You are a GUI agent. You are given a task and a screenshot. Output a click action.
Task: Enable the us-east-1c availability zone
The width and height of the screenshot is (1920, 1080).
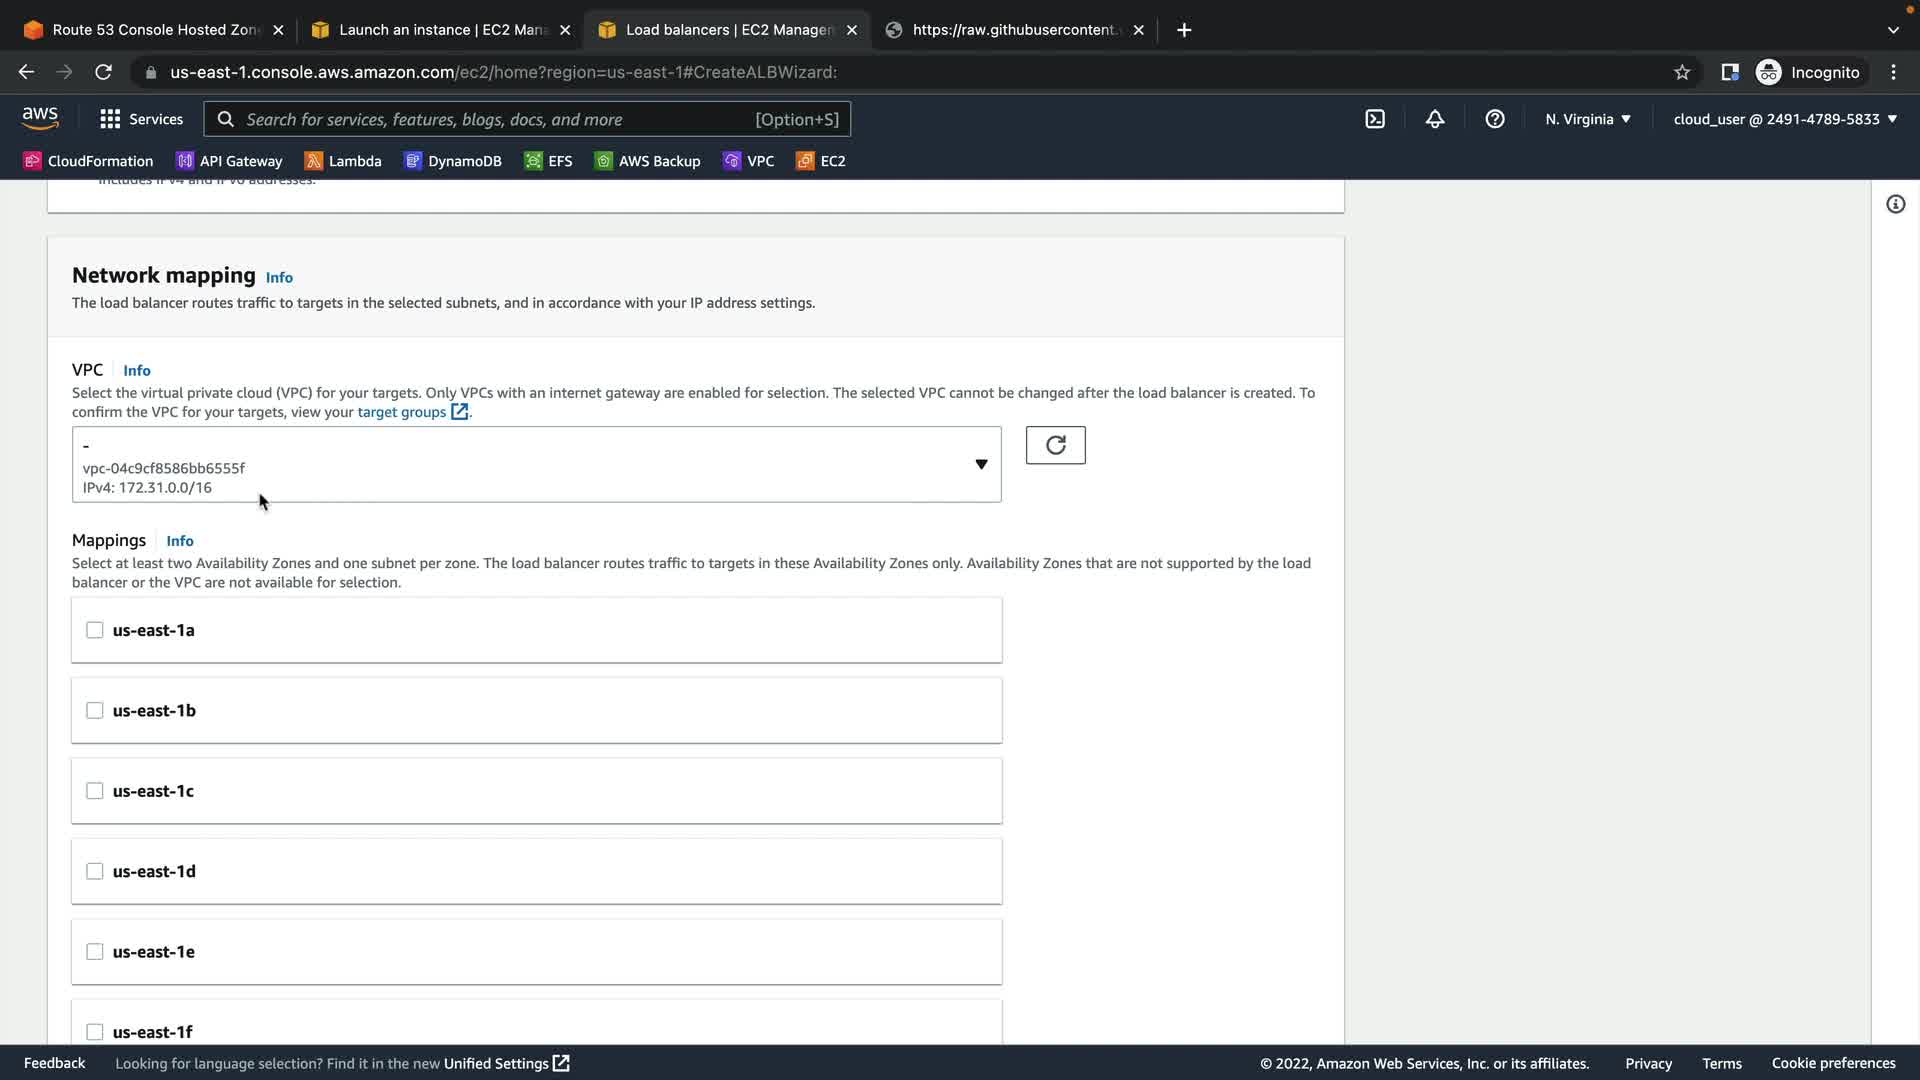point(95,791)
